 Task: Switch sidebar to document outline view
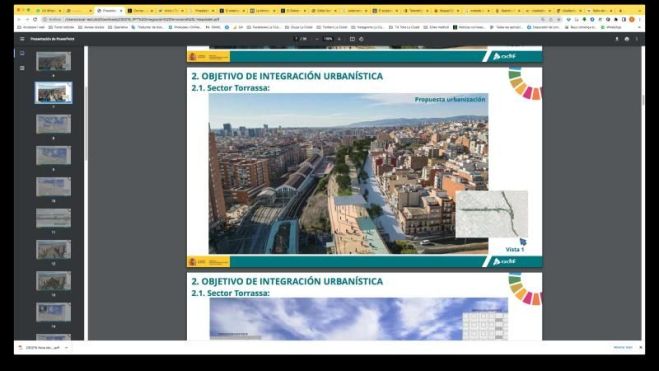coord(22,68)
